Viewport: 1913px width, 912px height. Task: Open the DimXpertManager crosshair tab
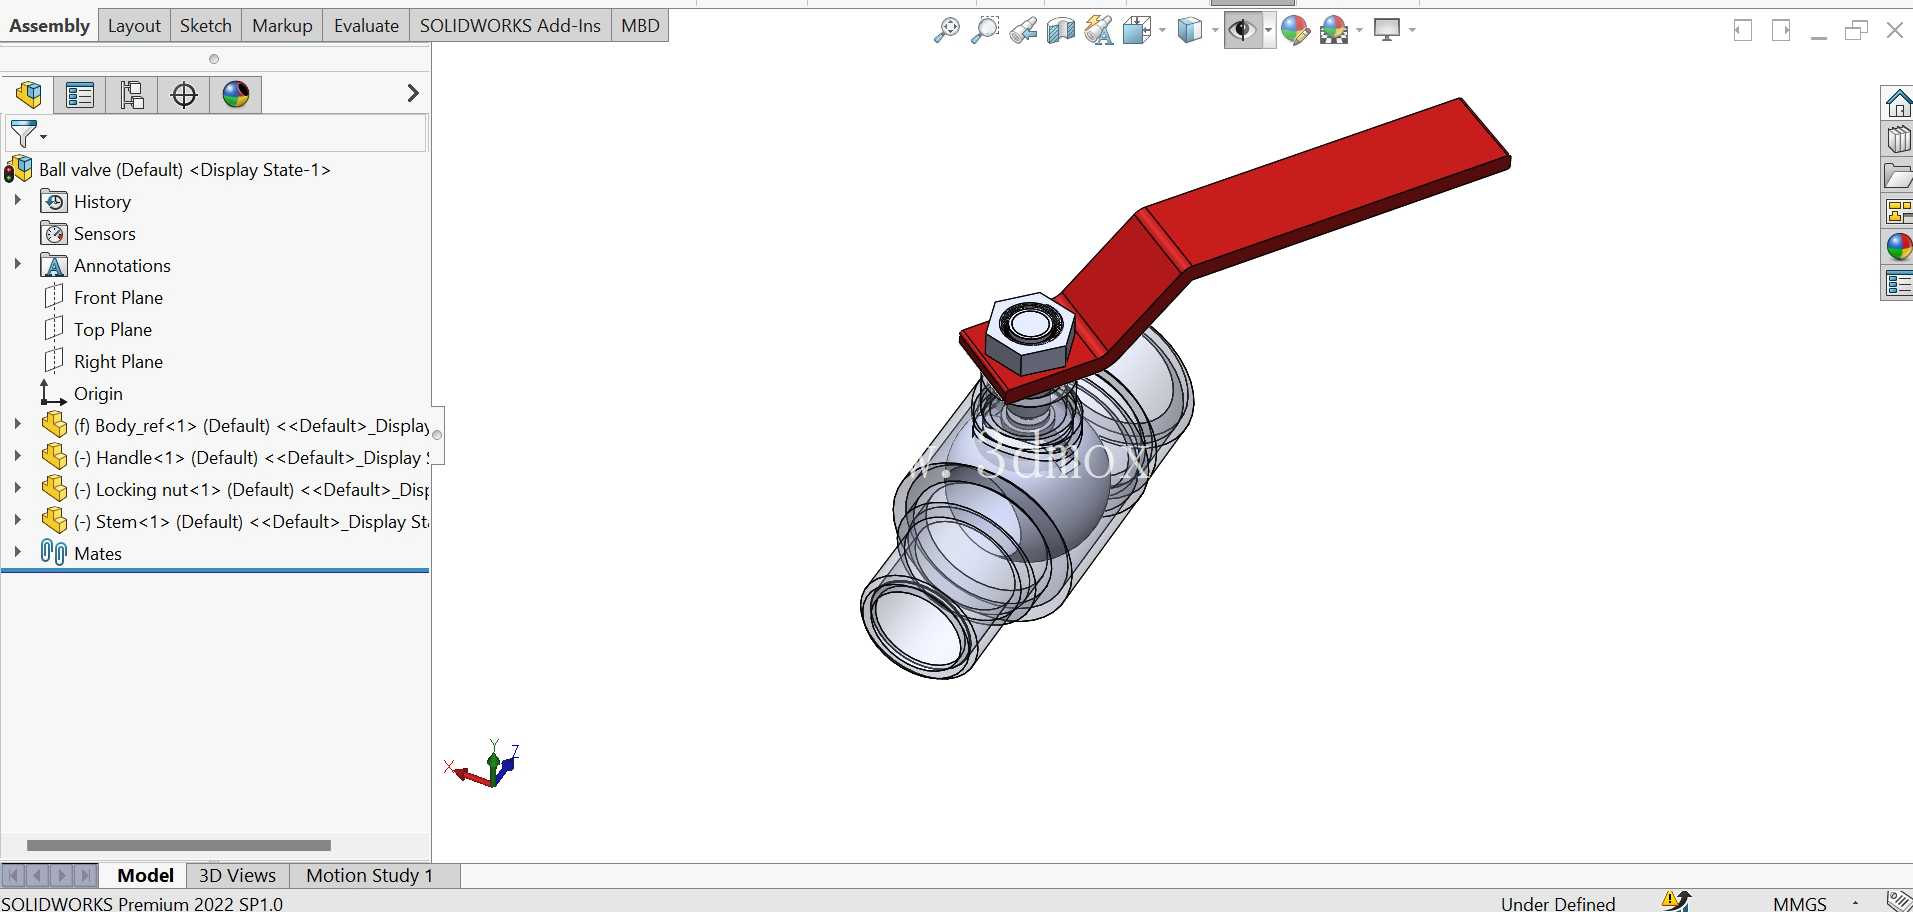pos(184,95)
